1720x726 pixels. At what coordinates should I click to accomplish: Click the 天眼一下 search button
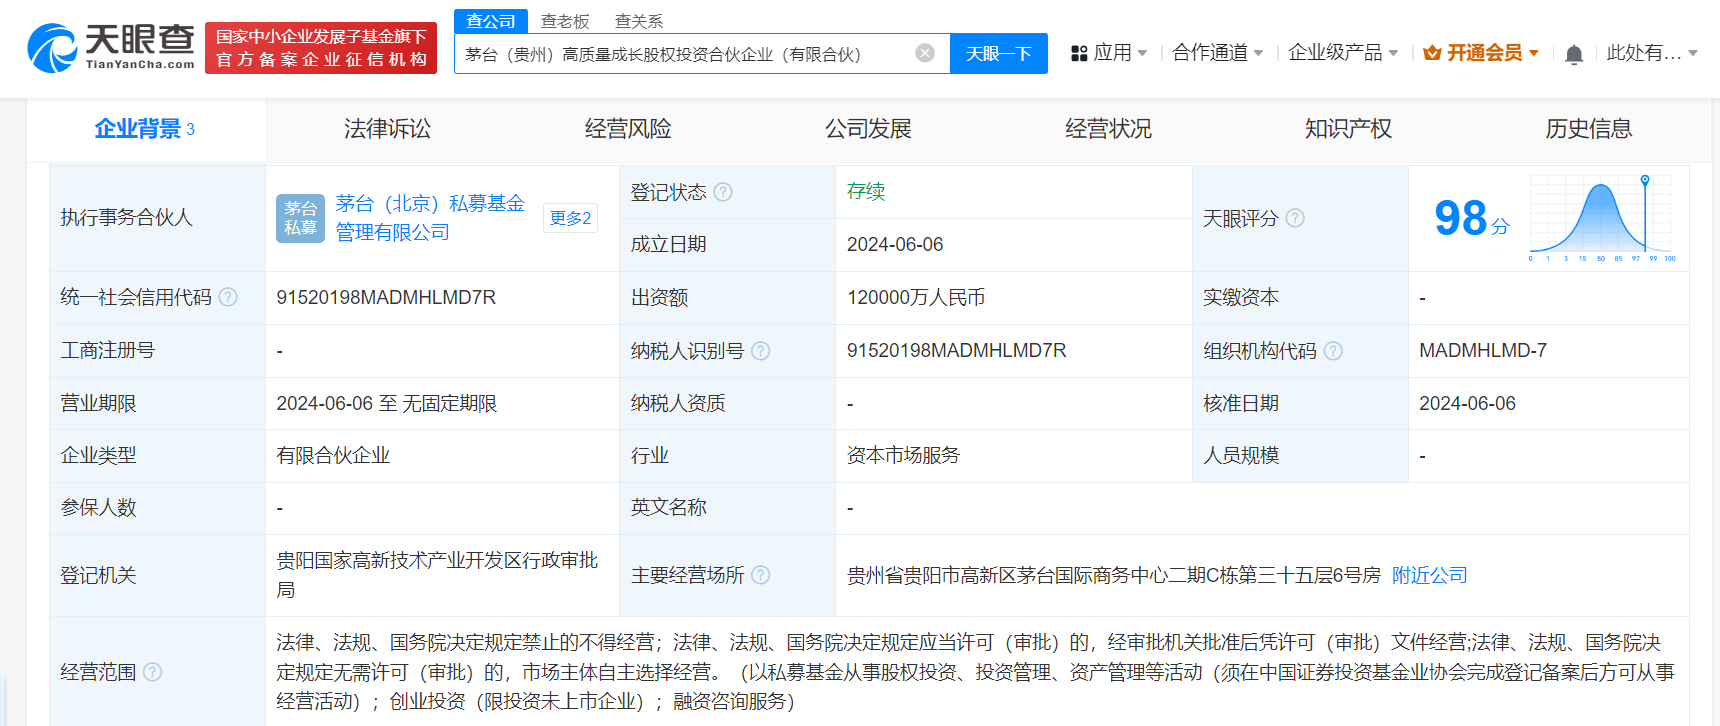click(998, 53)
